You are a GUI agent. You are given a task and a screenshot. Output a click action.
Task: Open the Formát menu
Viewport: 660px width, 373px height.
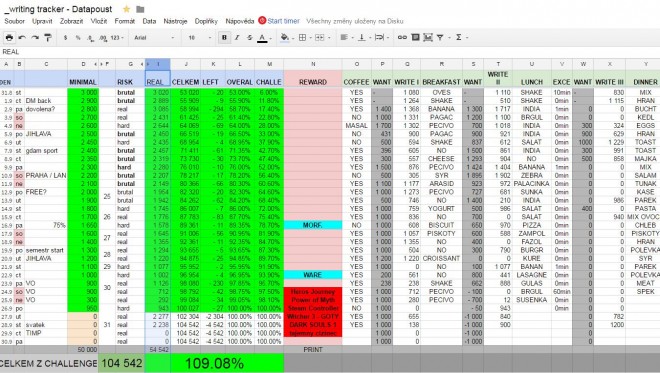(x=125, y=21)
